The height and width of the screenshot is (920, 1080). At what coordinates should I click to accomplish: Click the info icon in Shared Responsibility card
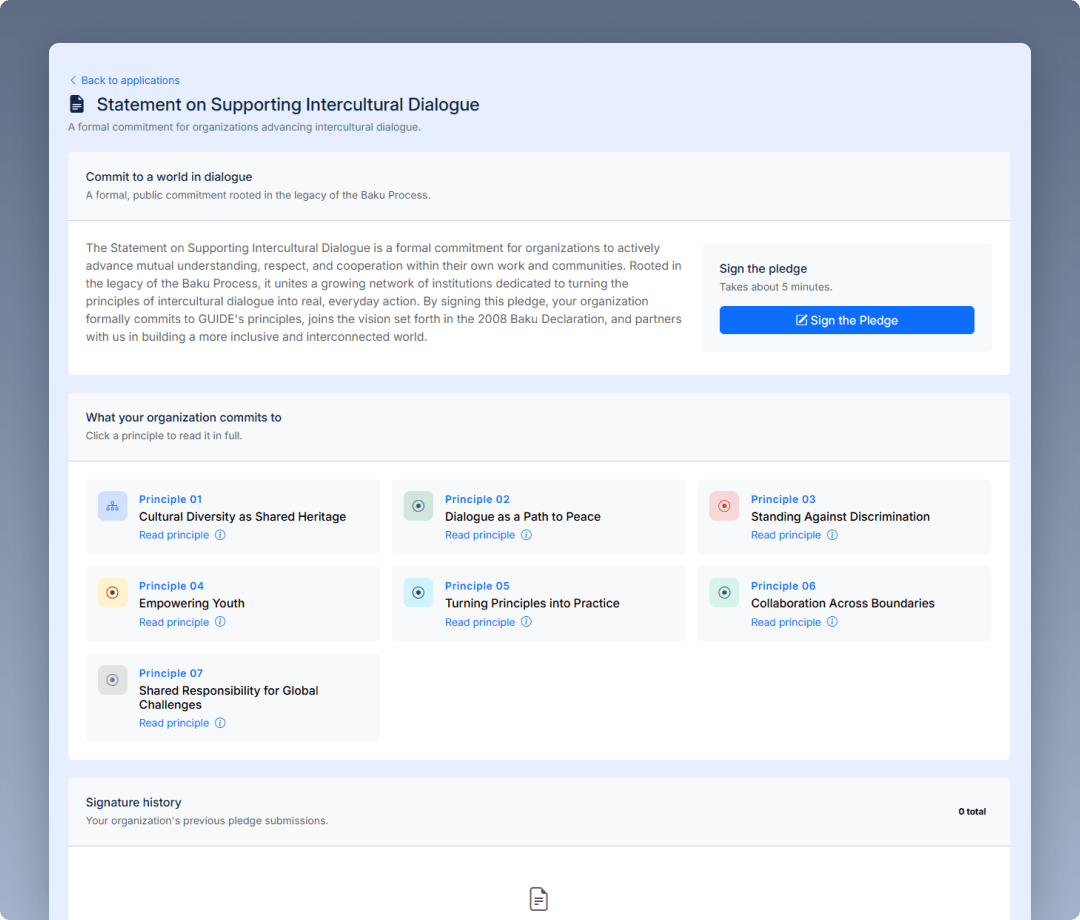pos(220,723)
